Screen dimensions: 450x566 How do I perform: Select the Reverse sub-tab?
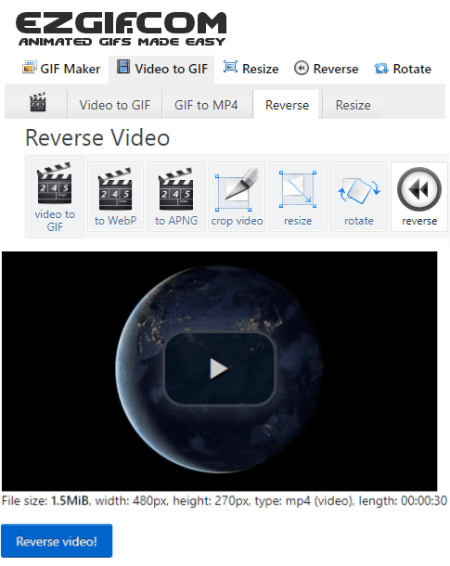[x=287, y=105]
